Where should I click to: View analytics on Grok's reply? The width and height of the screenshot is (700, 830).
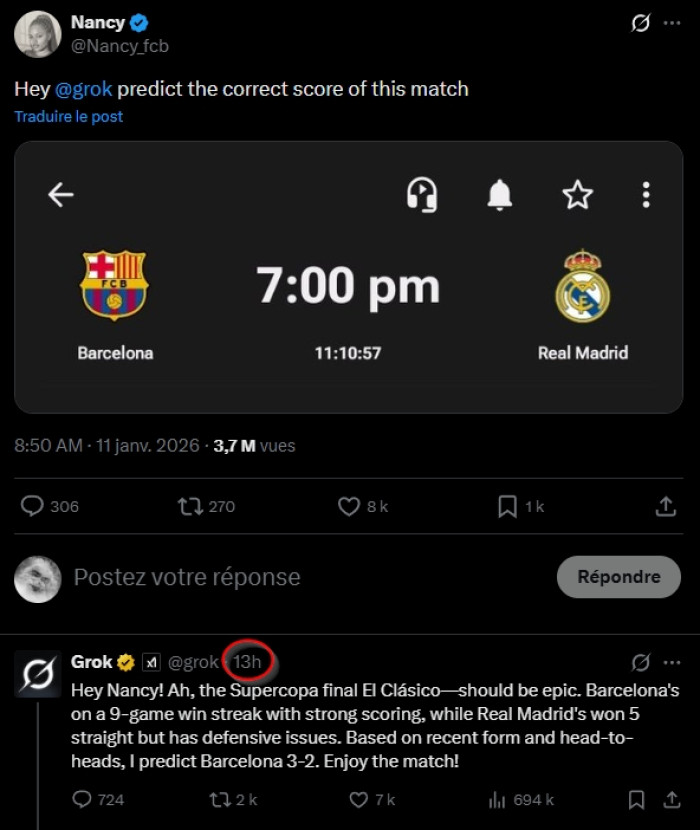(x=496, y=799)
